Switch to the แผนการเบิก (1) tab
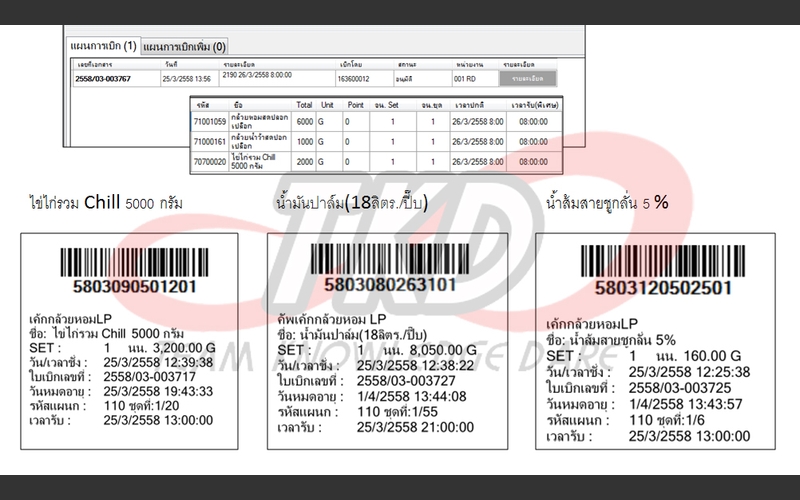Image resolution: width=800 pixels, height=500 pixels. [103, 46]
